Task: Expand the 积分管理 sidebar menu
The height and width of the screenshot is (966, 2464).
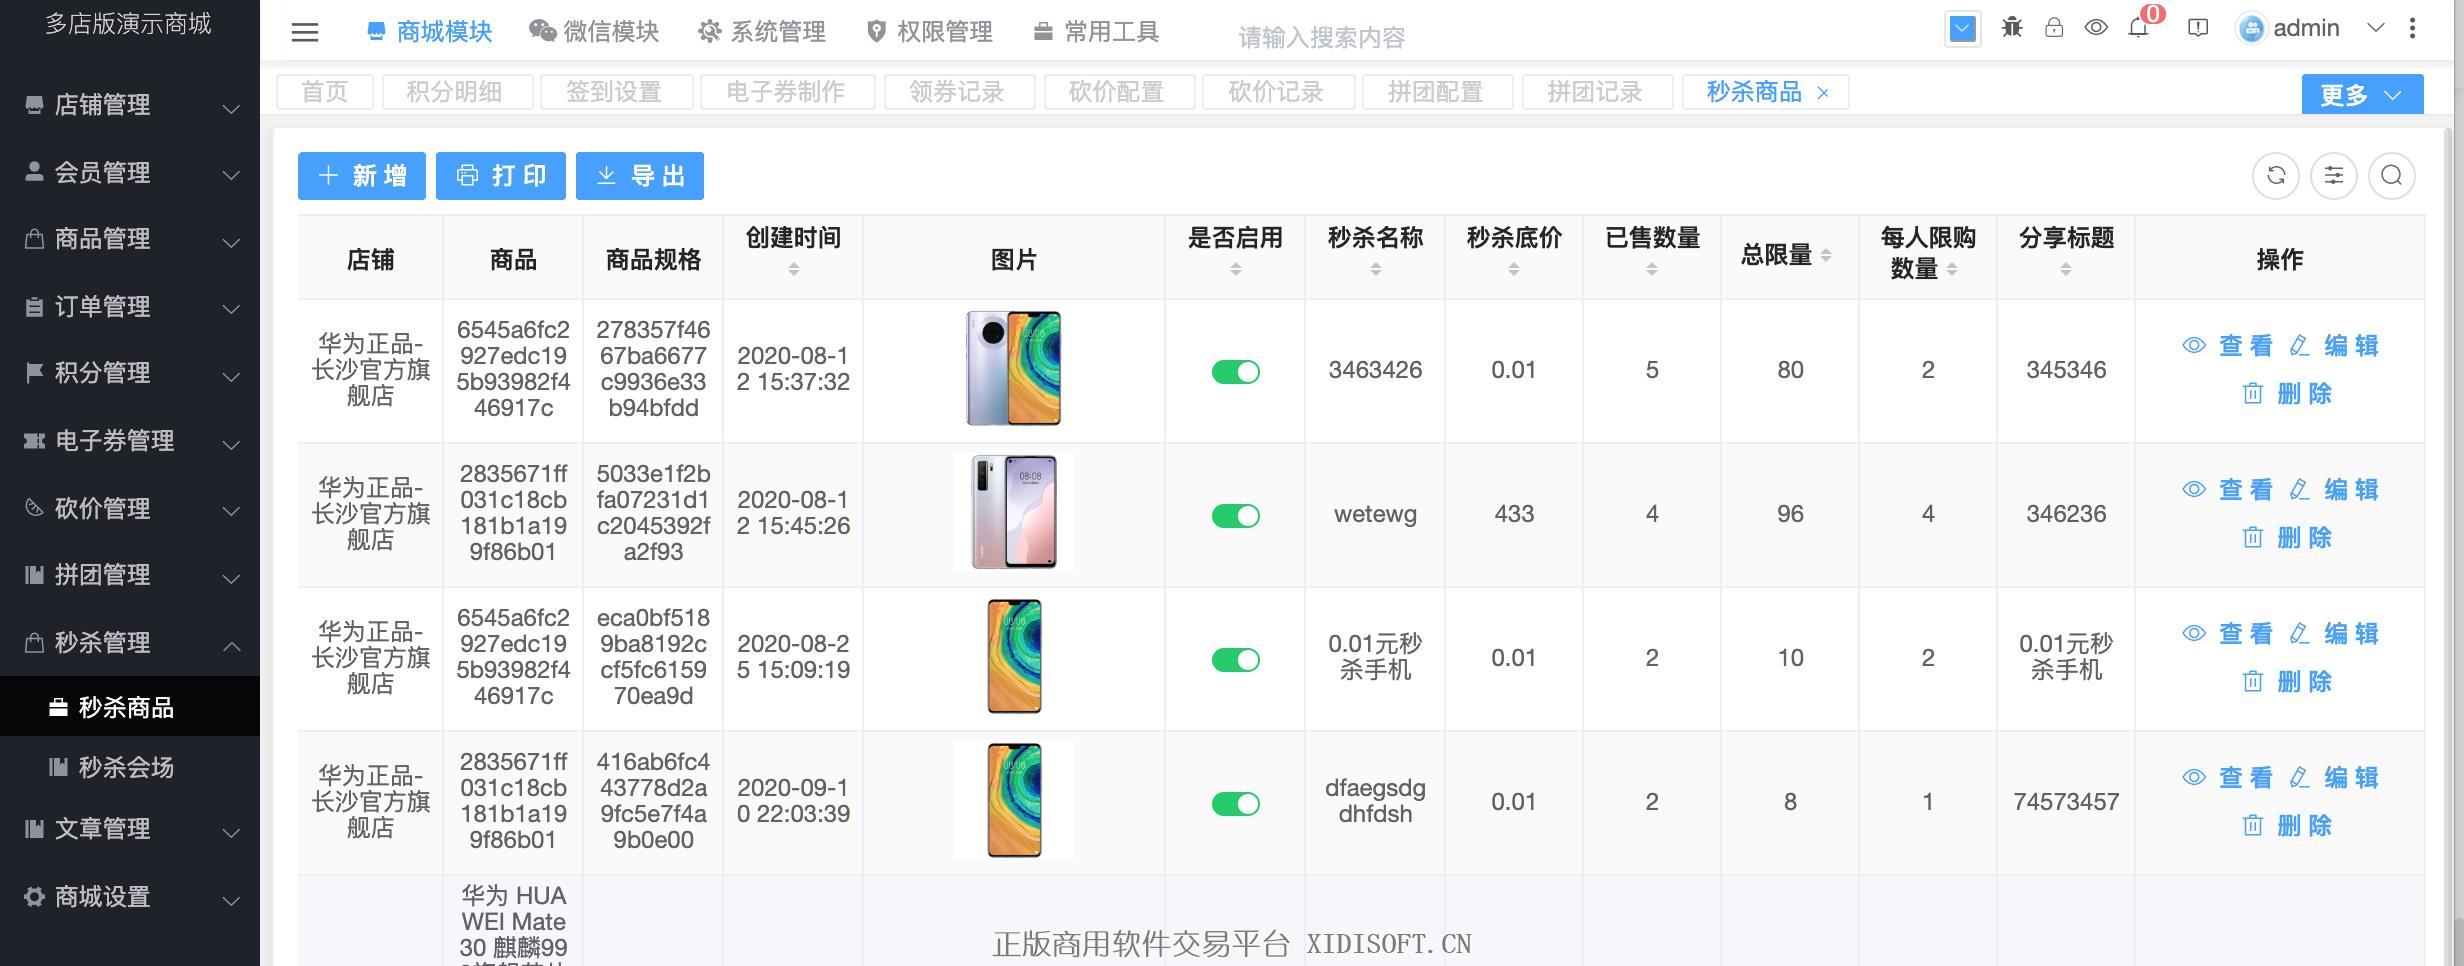Action: pyautogui.click(x=130, y=373)
